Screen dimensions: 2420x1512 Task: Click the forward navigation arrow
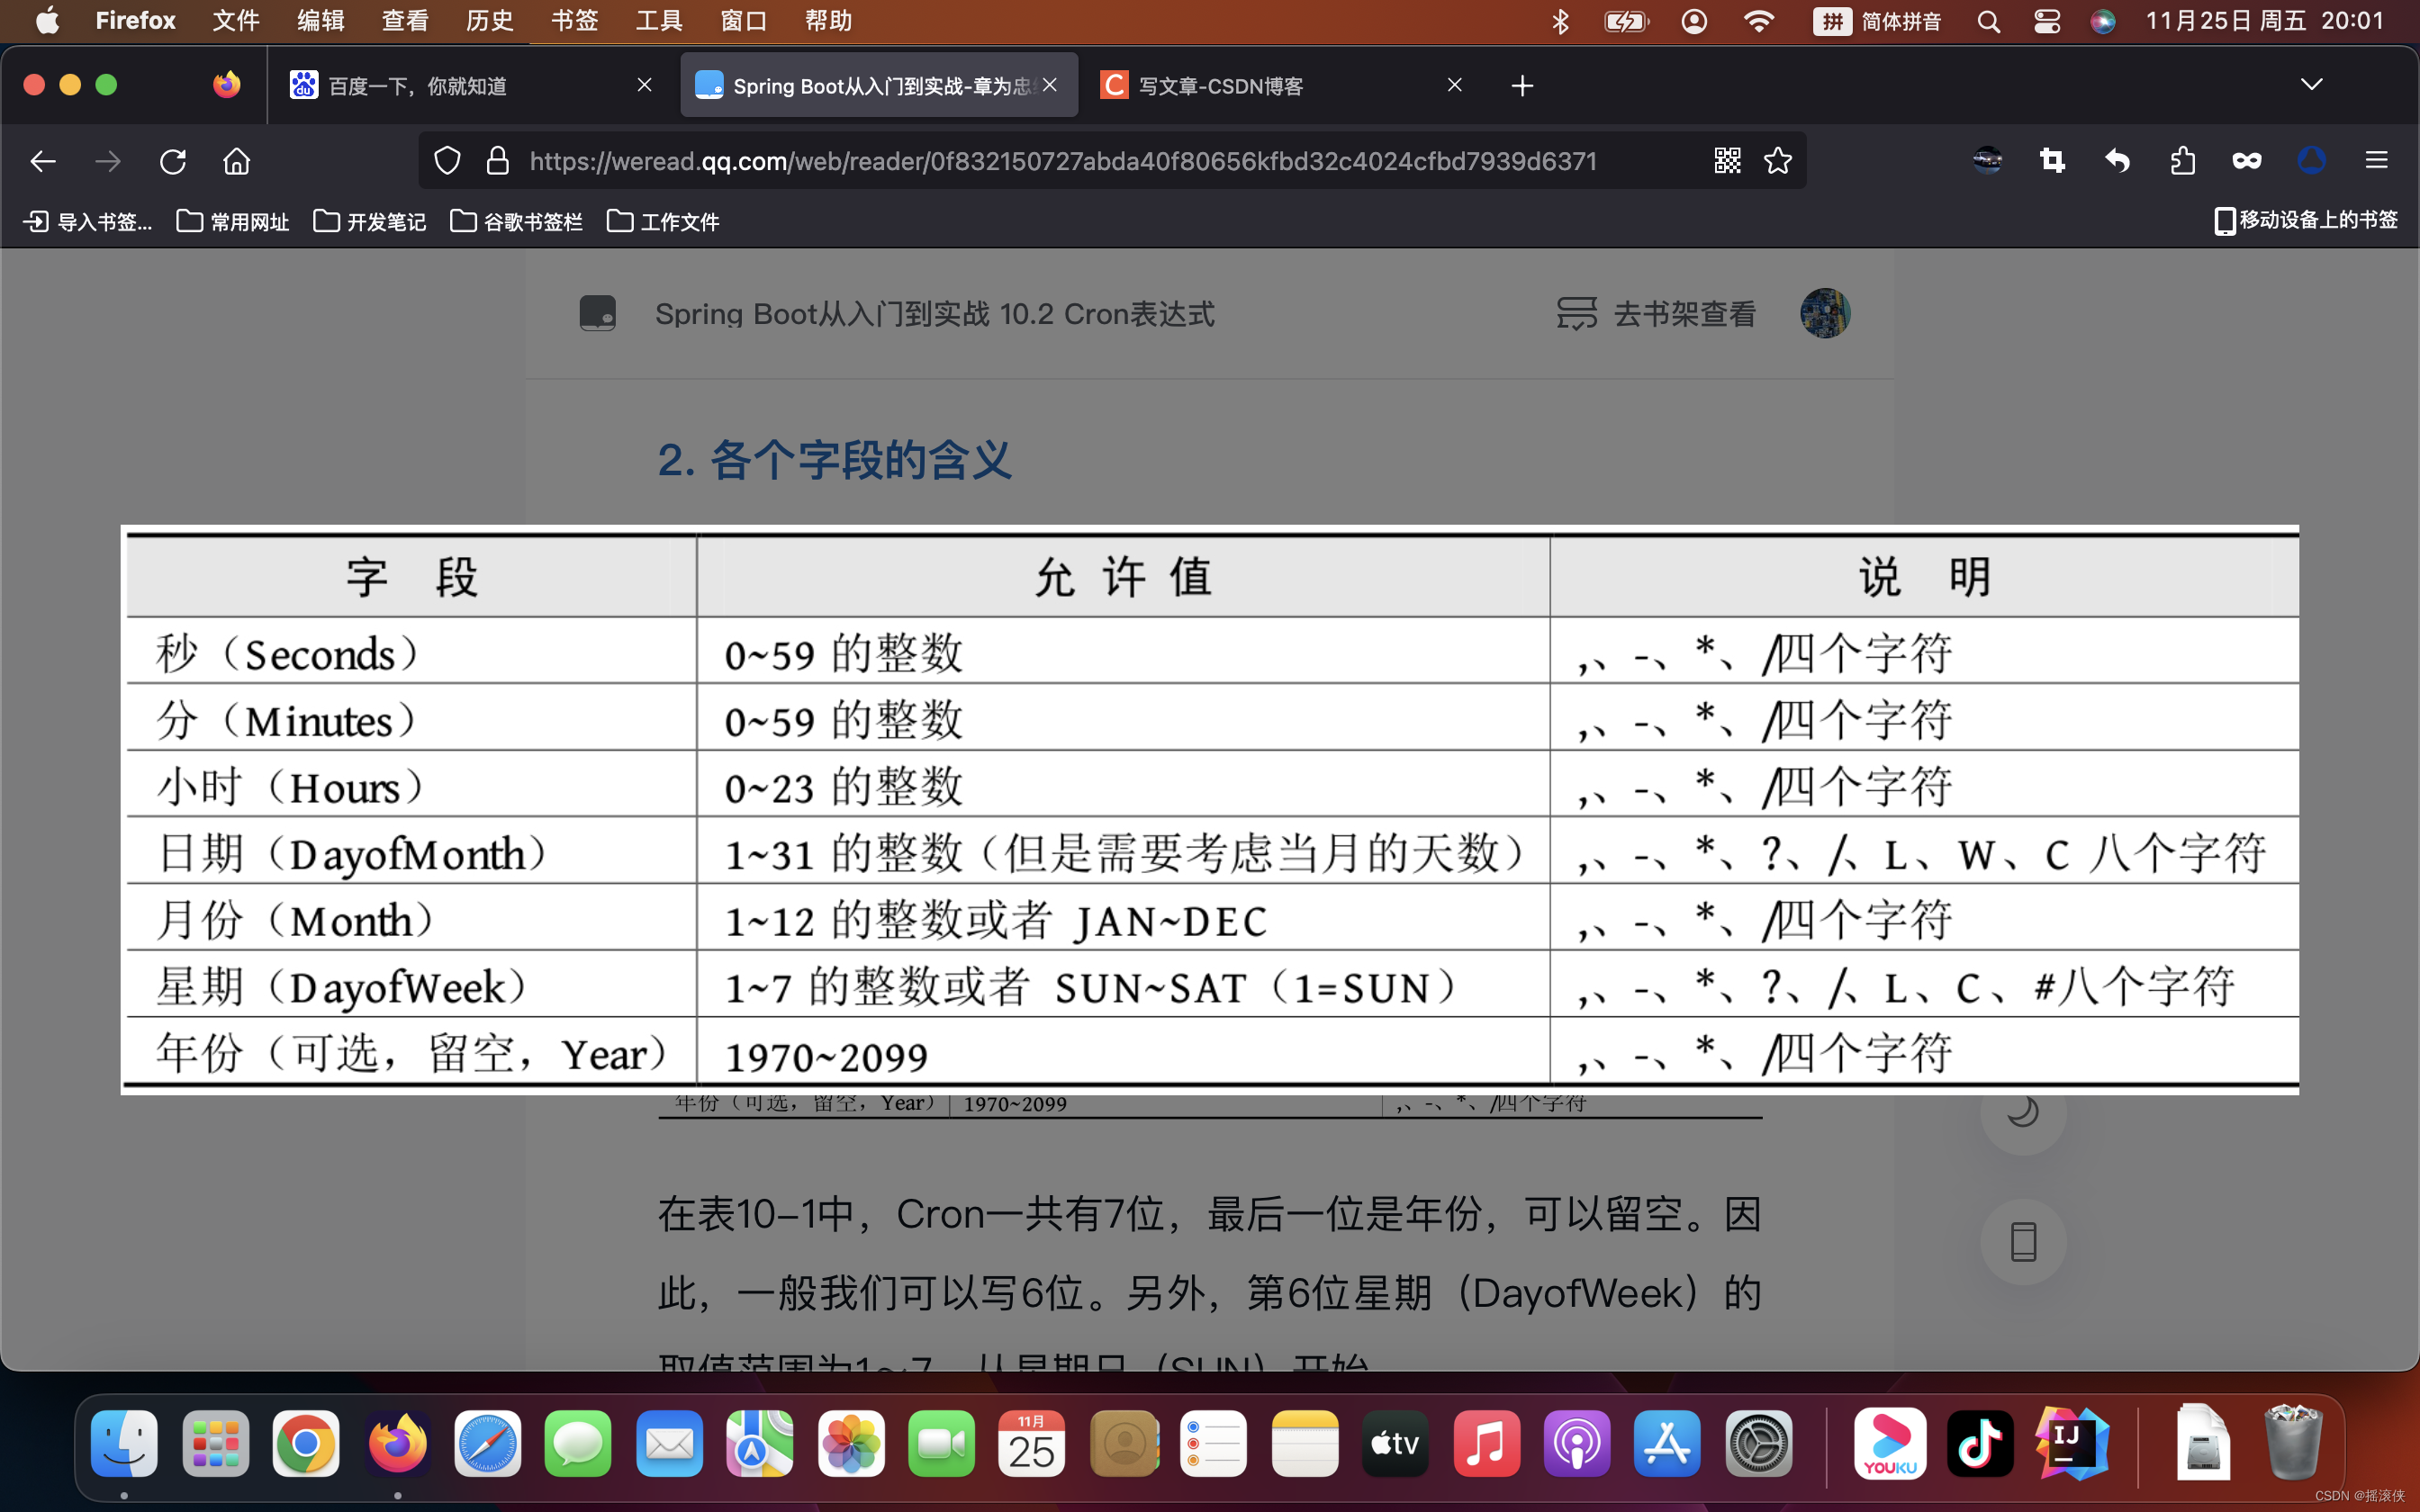point(108,161)
